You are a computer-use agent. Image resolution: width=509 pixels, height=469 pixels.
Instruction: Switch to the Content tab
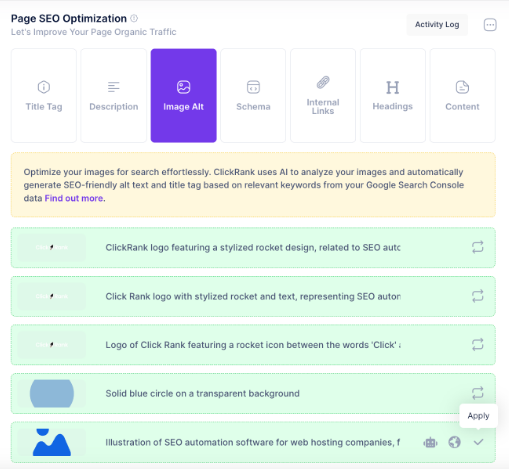pos(462,95)
